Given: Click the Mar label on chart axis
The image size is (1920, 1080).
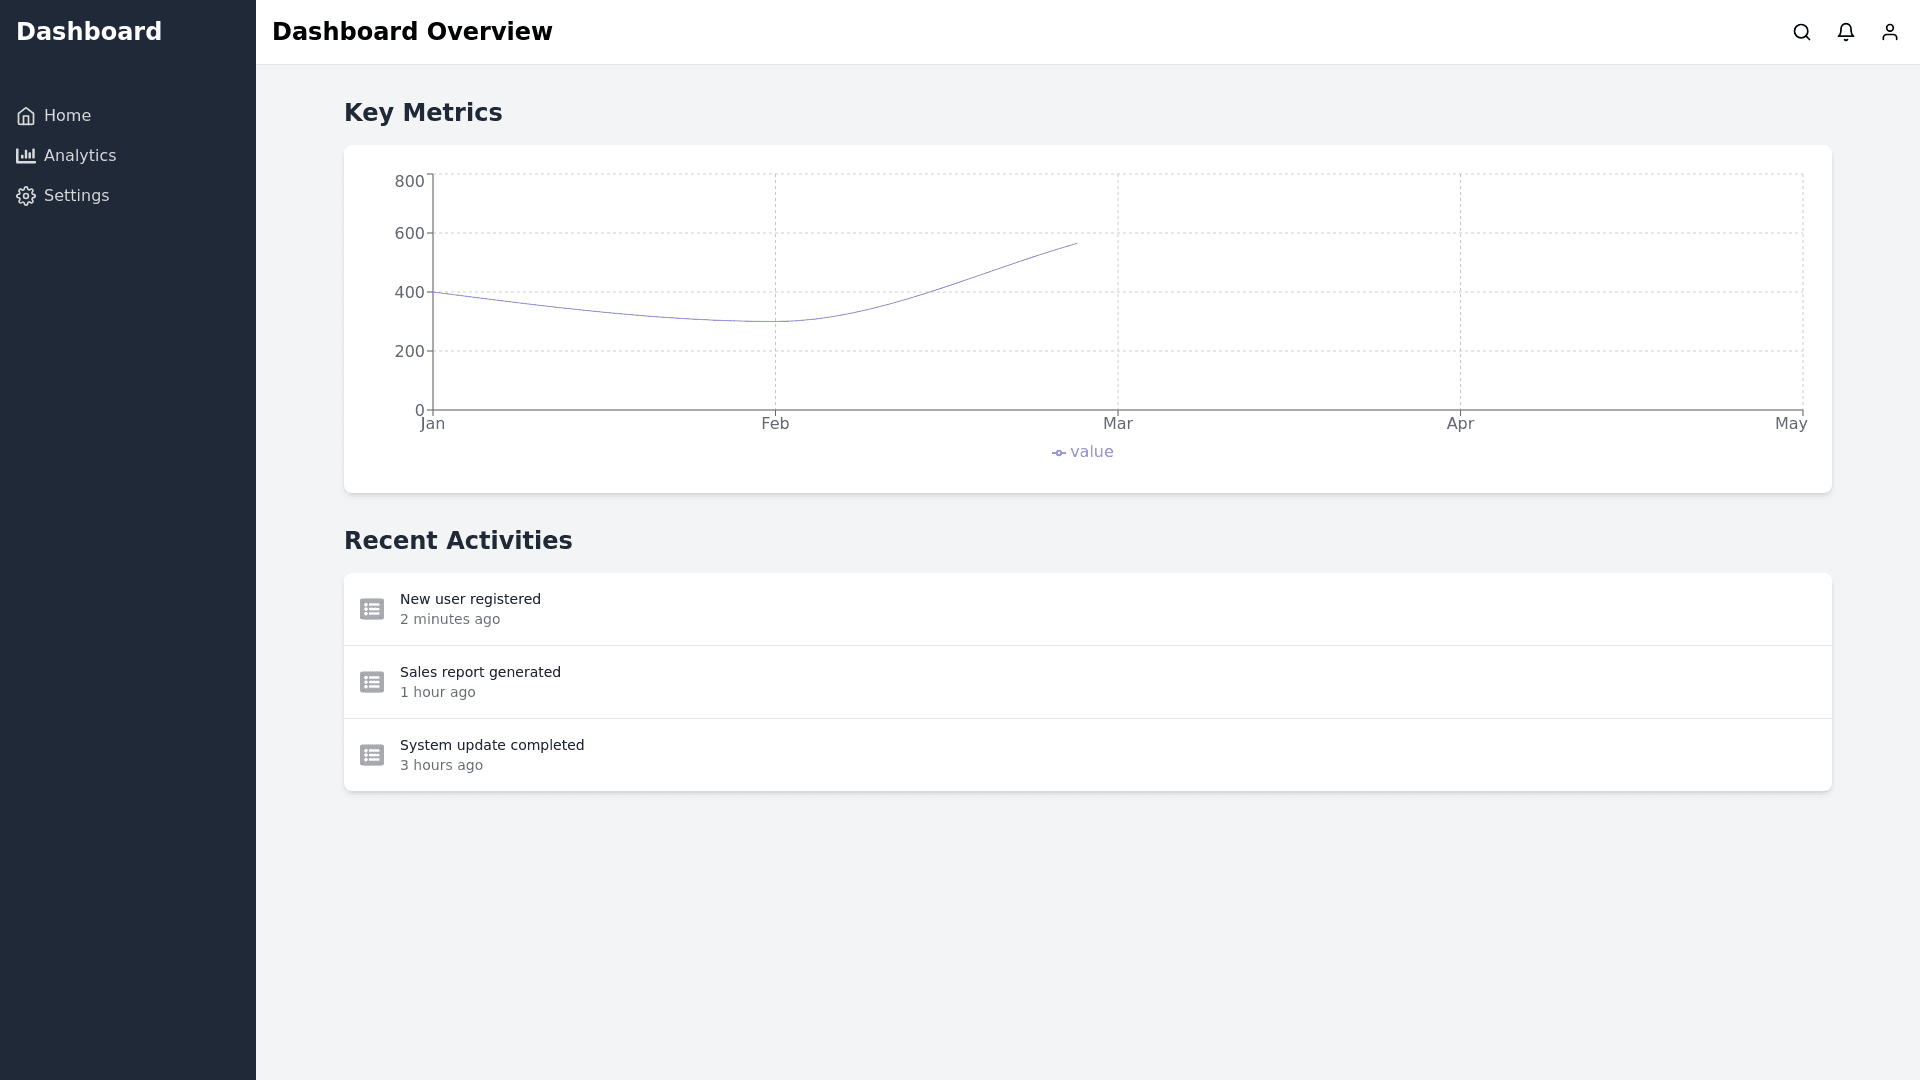Looking at the screenshot, I should [1117, 424].
